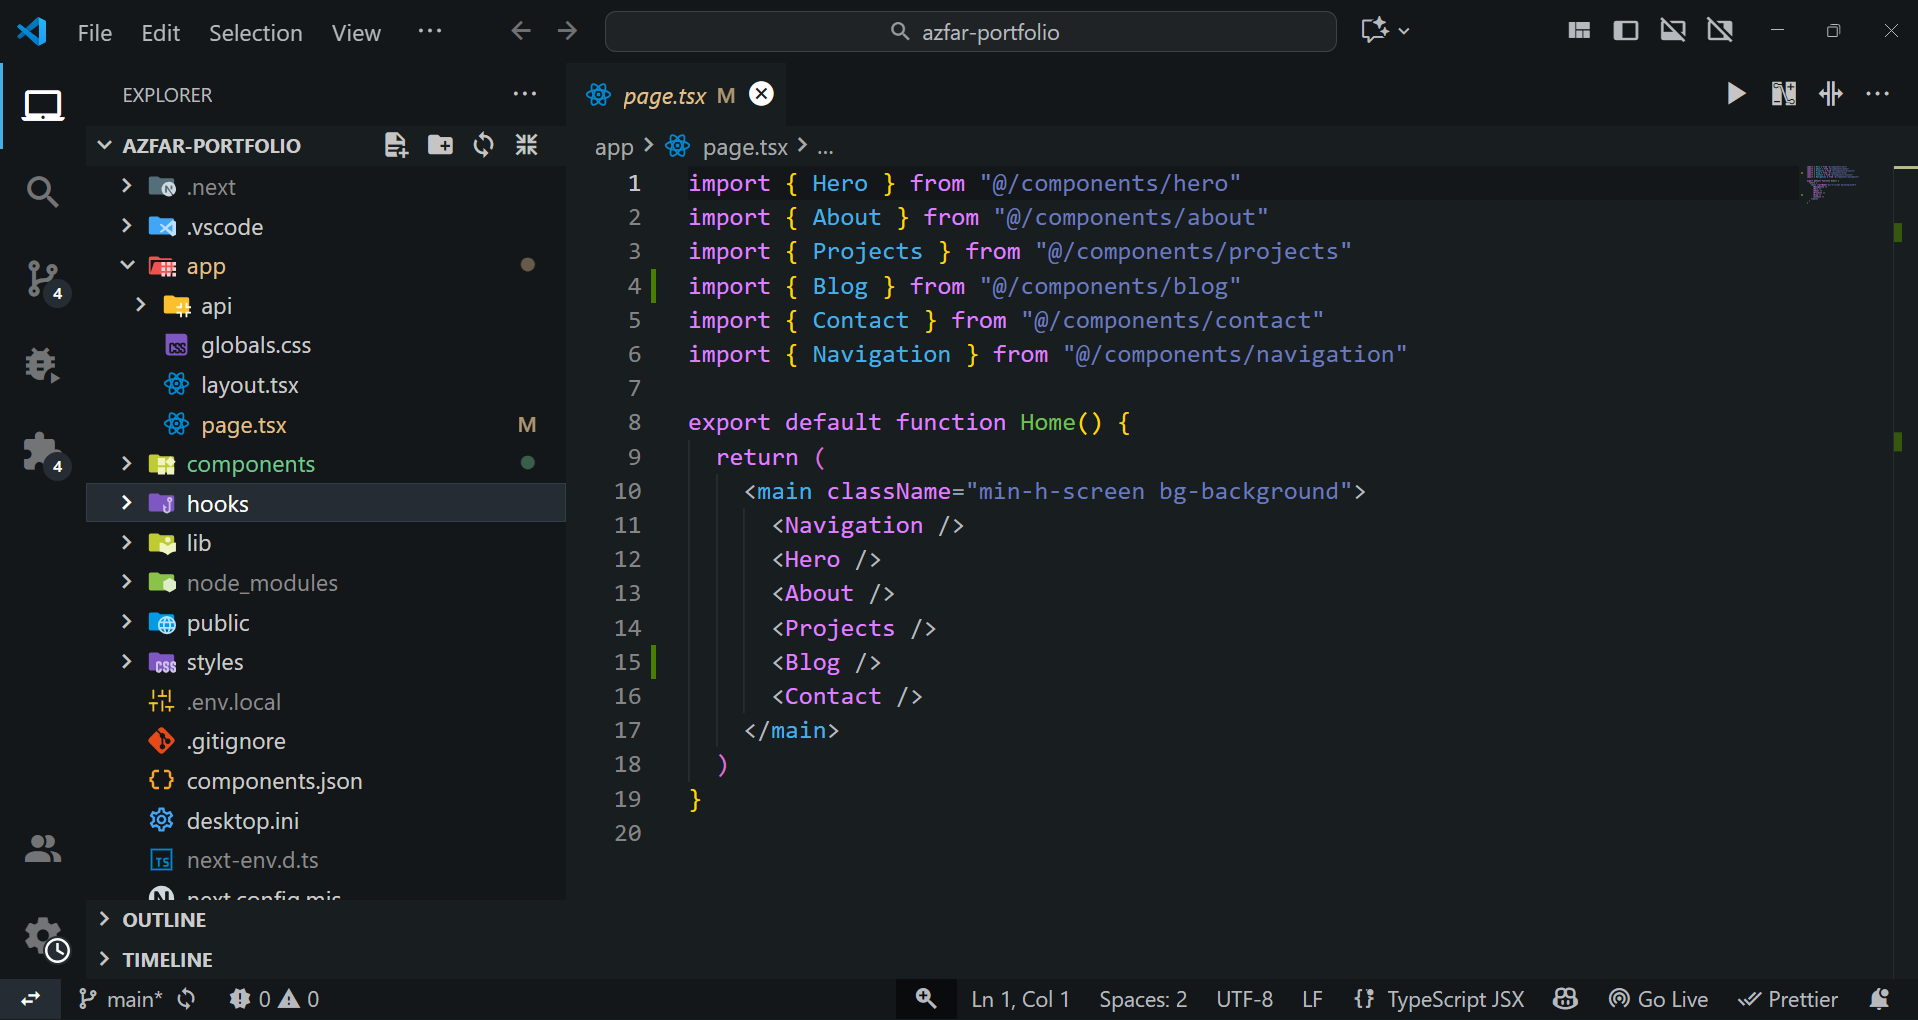
Task: Expand the api folder
Action: coord(140,305)
